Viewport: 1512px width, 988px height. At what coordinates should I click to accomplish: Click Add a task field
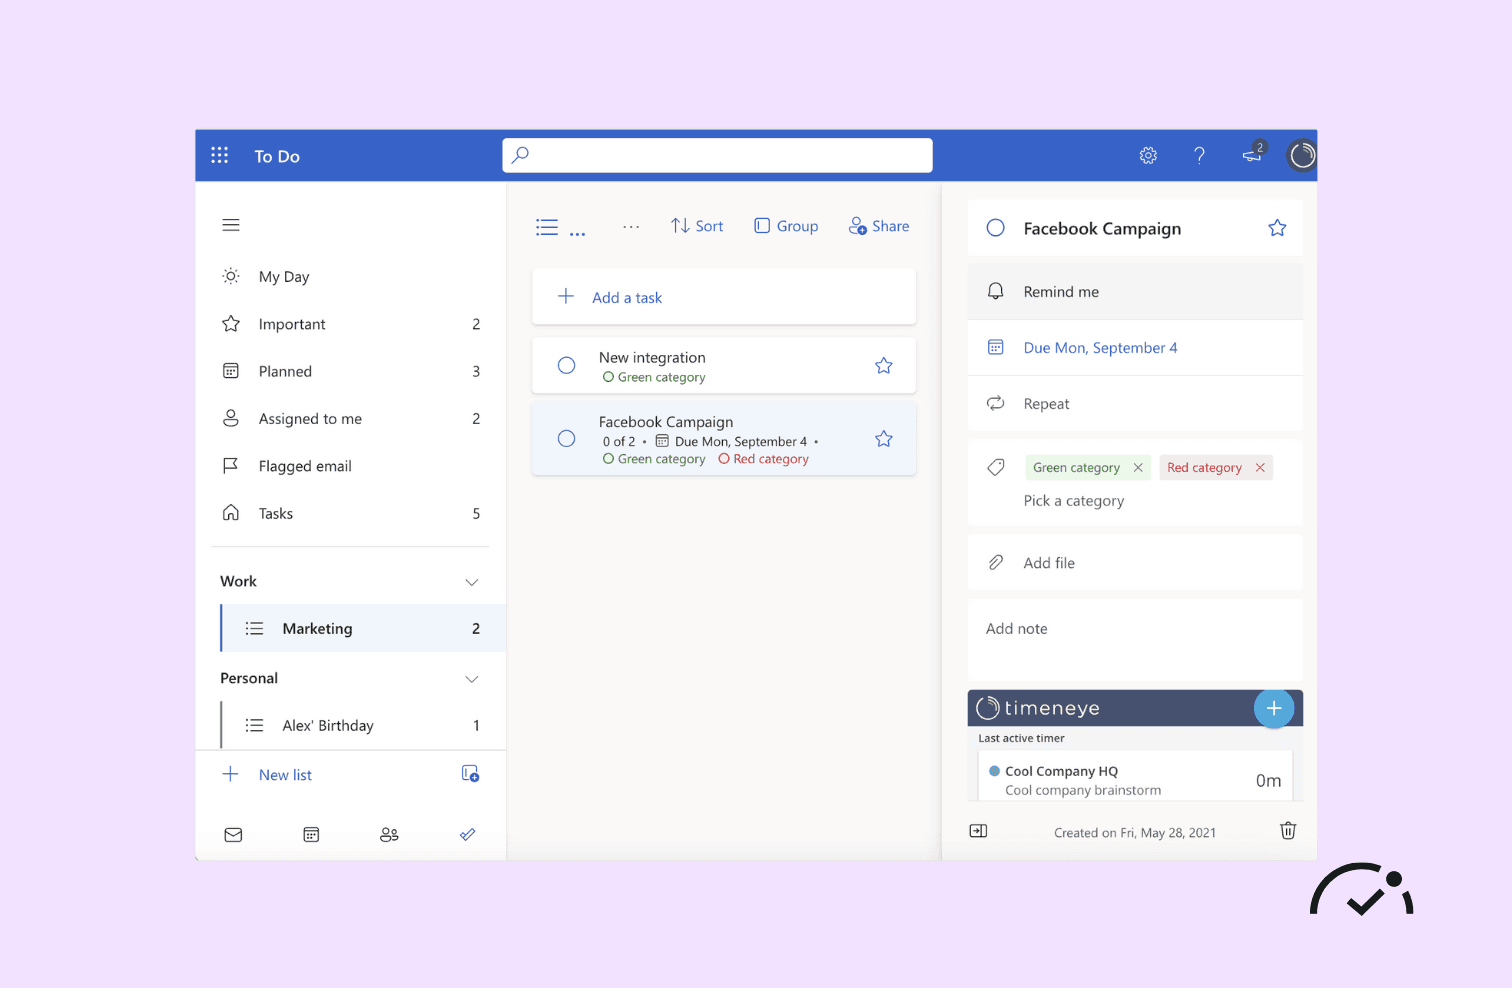point(724,297)
